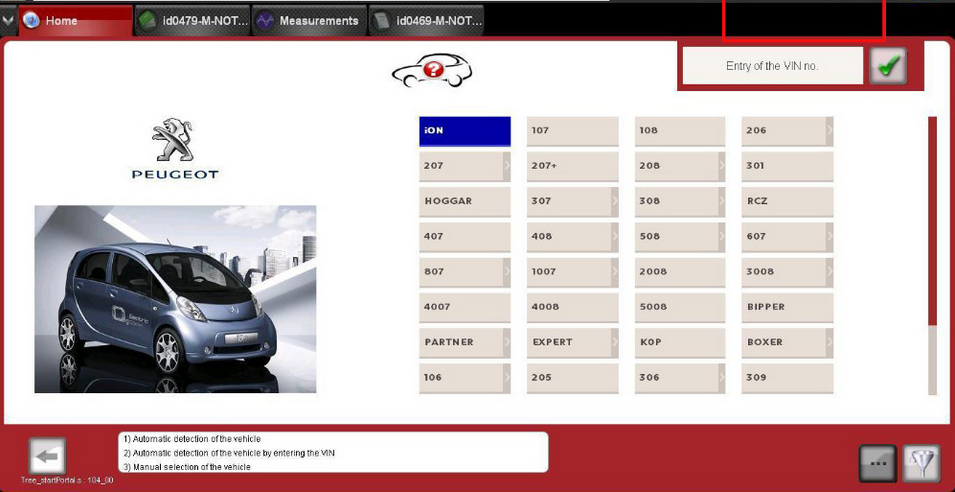Click the unknown vehicle question mark icon

point(432,70)
